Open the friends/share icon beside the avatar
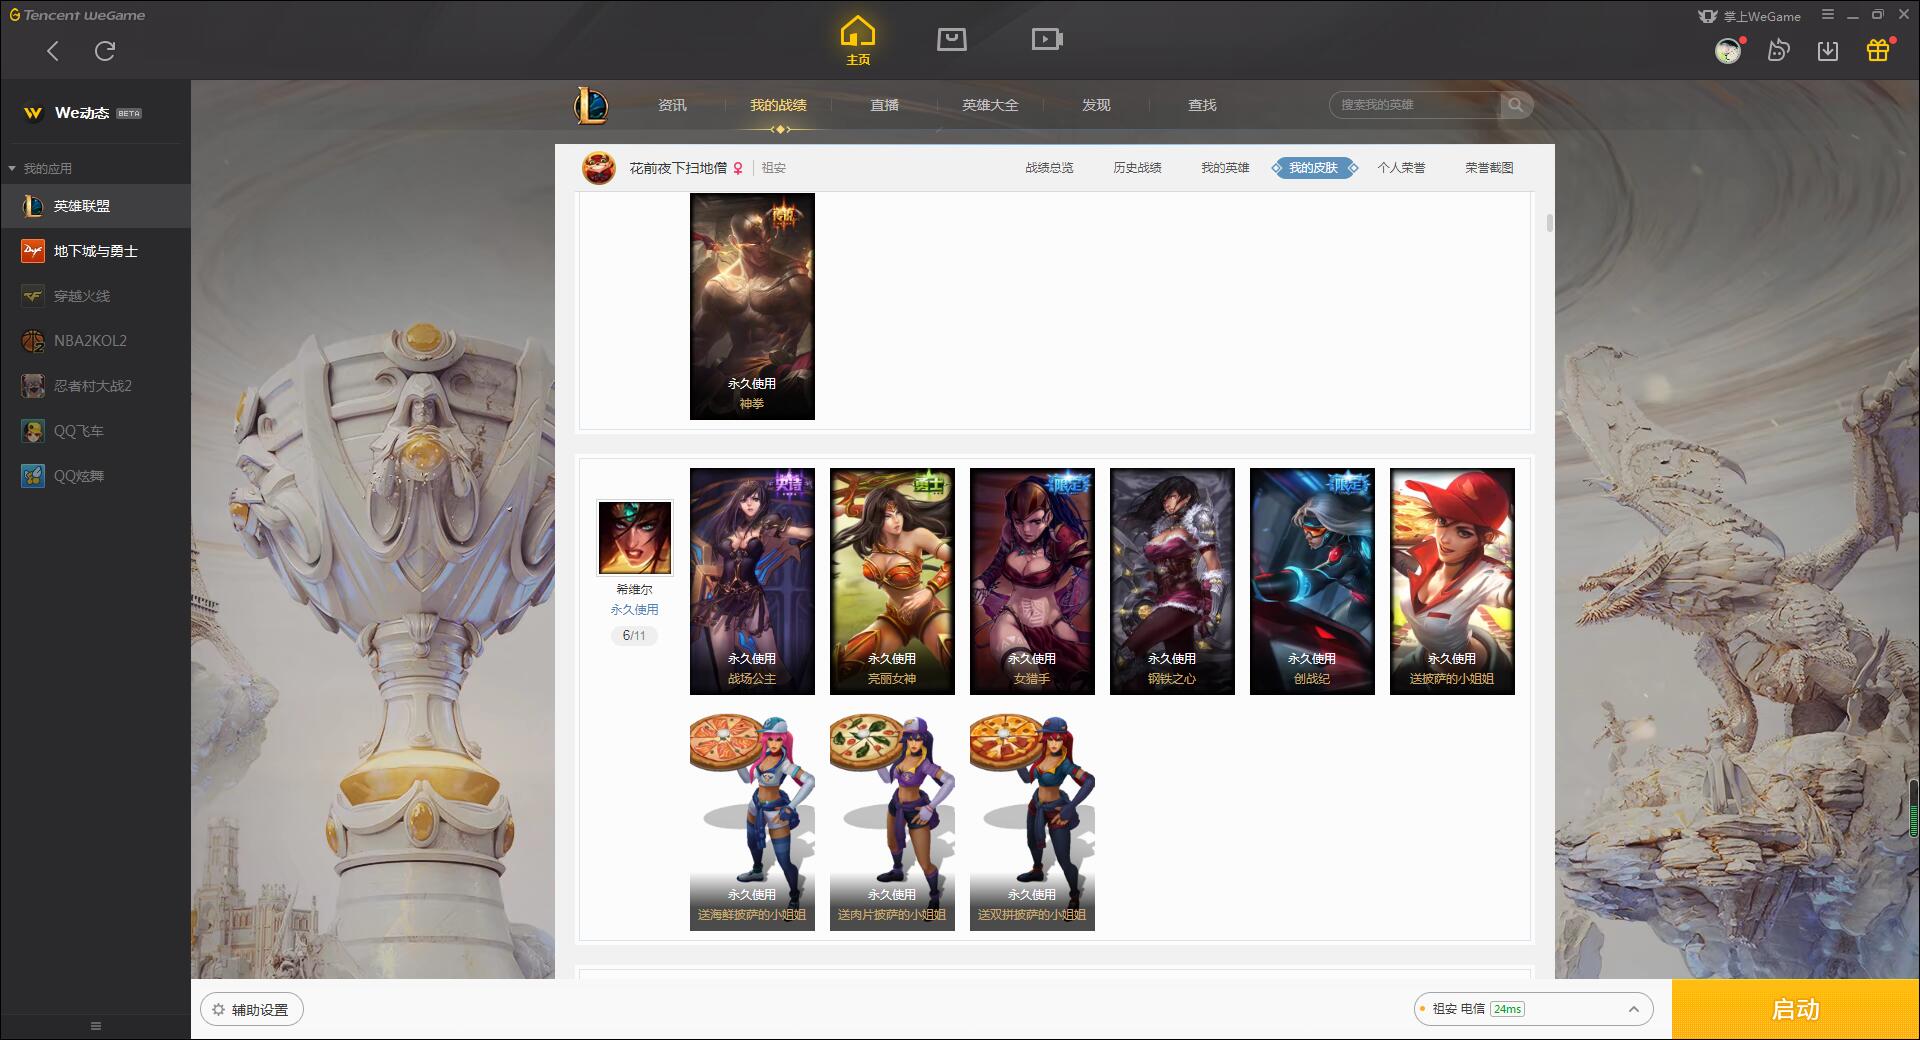The width and height of the screenshot is (1920, 1040). tap(1778, 51)
